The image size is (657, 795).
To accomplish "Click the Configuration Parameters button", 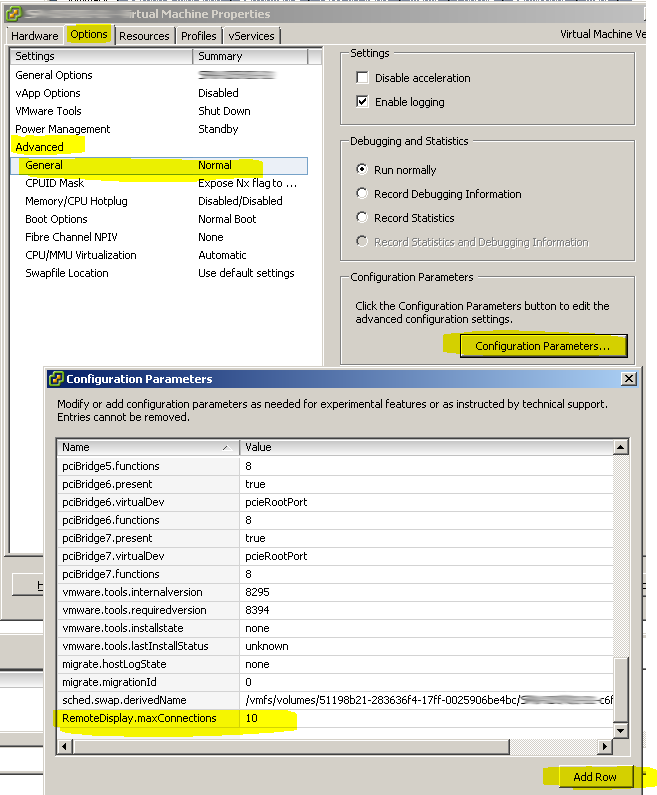I will pos(543,346).
